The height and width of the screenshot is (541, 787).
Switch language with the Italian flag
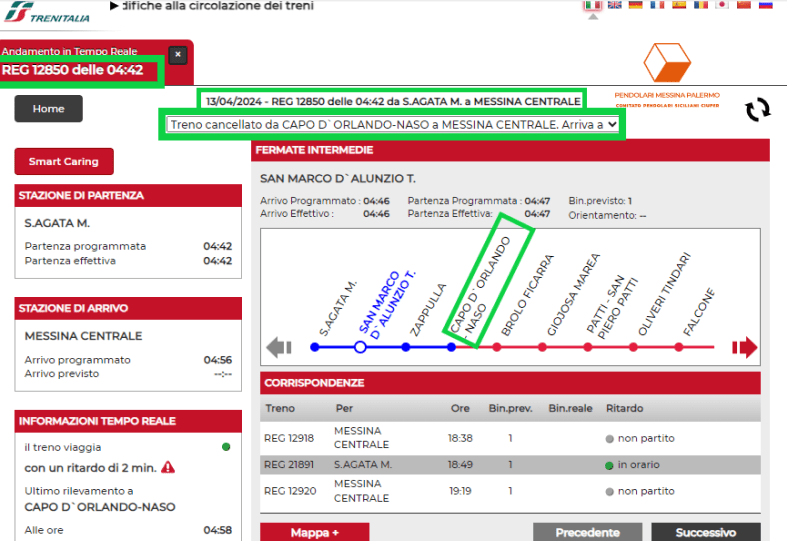click(x=592, y=5)
